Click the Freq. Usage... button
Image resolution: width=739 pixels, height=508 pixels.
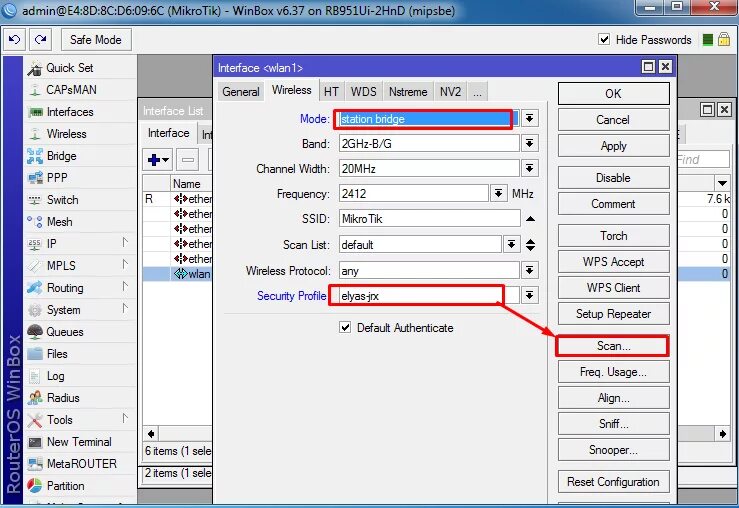point(613,372)
